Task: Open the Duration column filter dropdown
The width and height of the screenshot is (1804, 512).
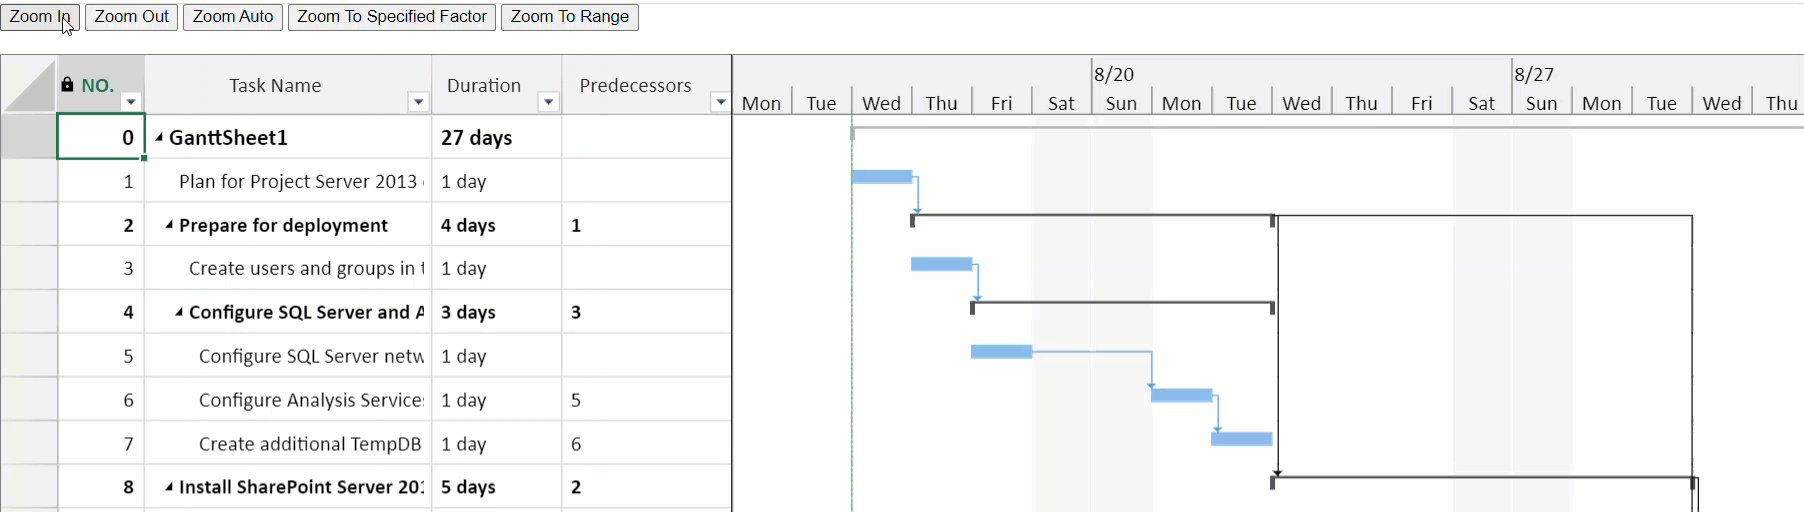Action: 548,102
